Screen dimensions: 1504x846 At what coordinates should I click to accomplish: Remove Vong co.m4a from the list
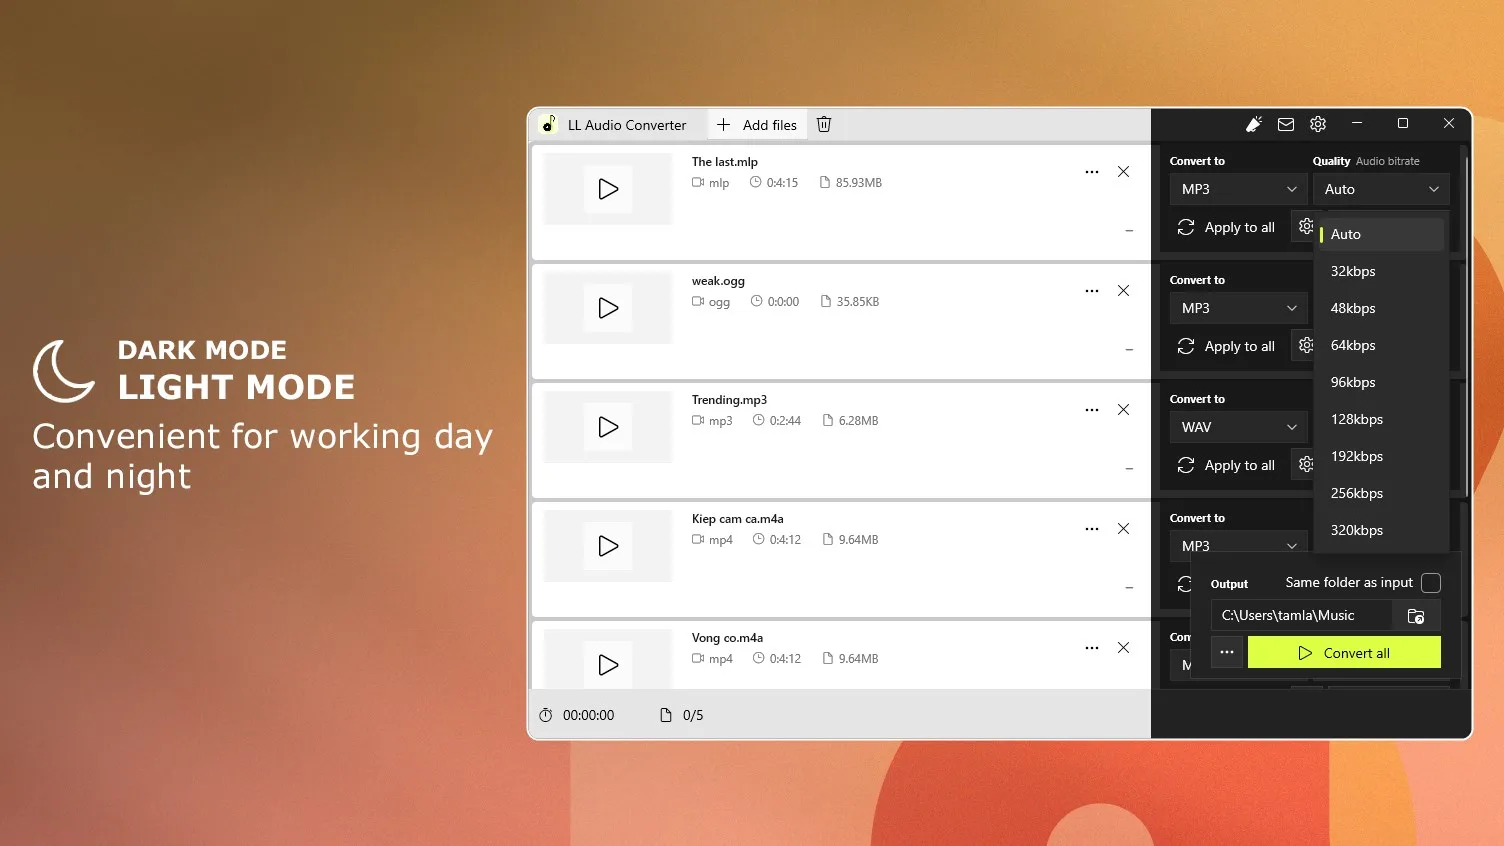click(x=1124, y=648)
